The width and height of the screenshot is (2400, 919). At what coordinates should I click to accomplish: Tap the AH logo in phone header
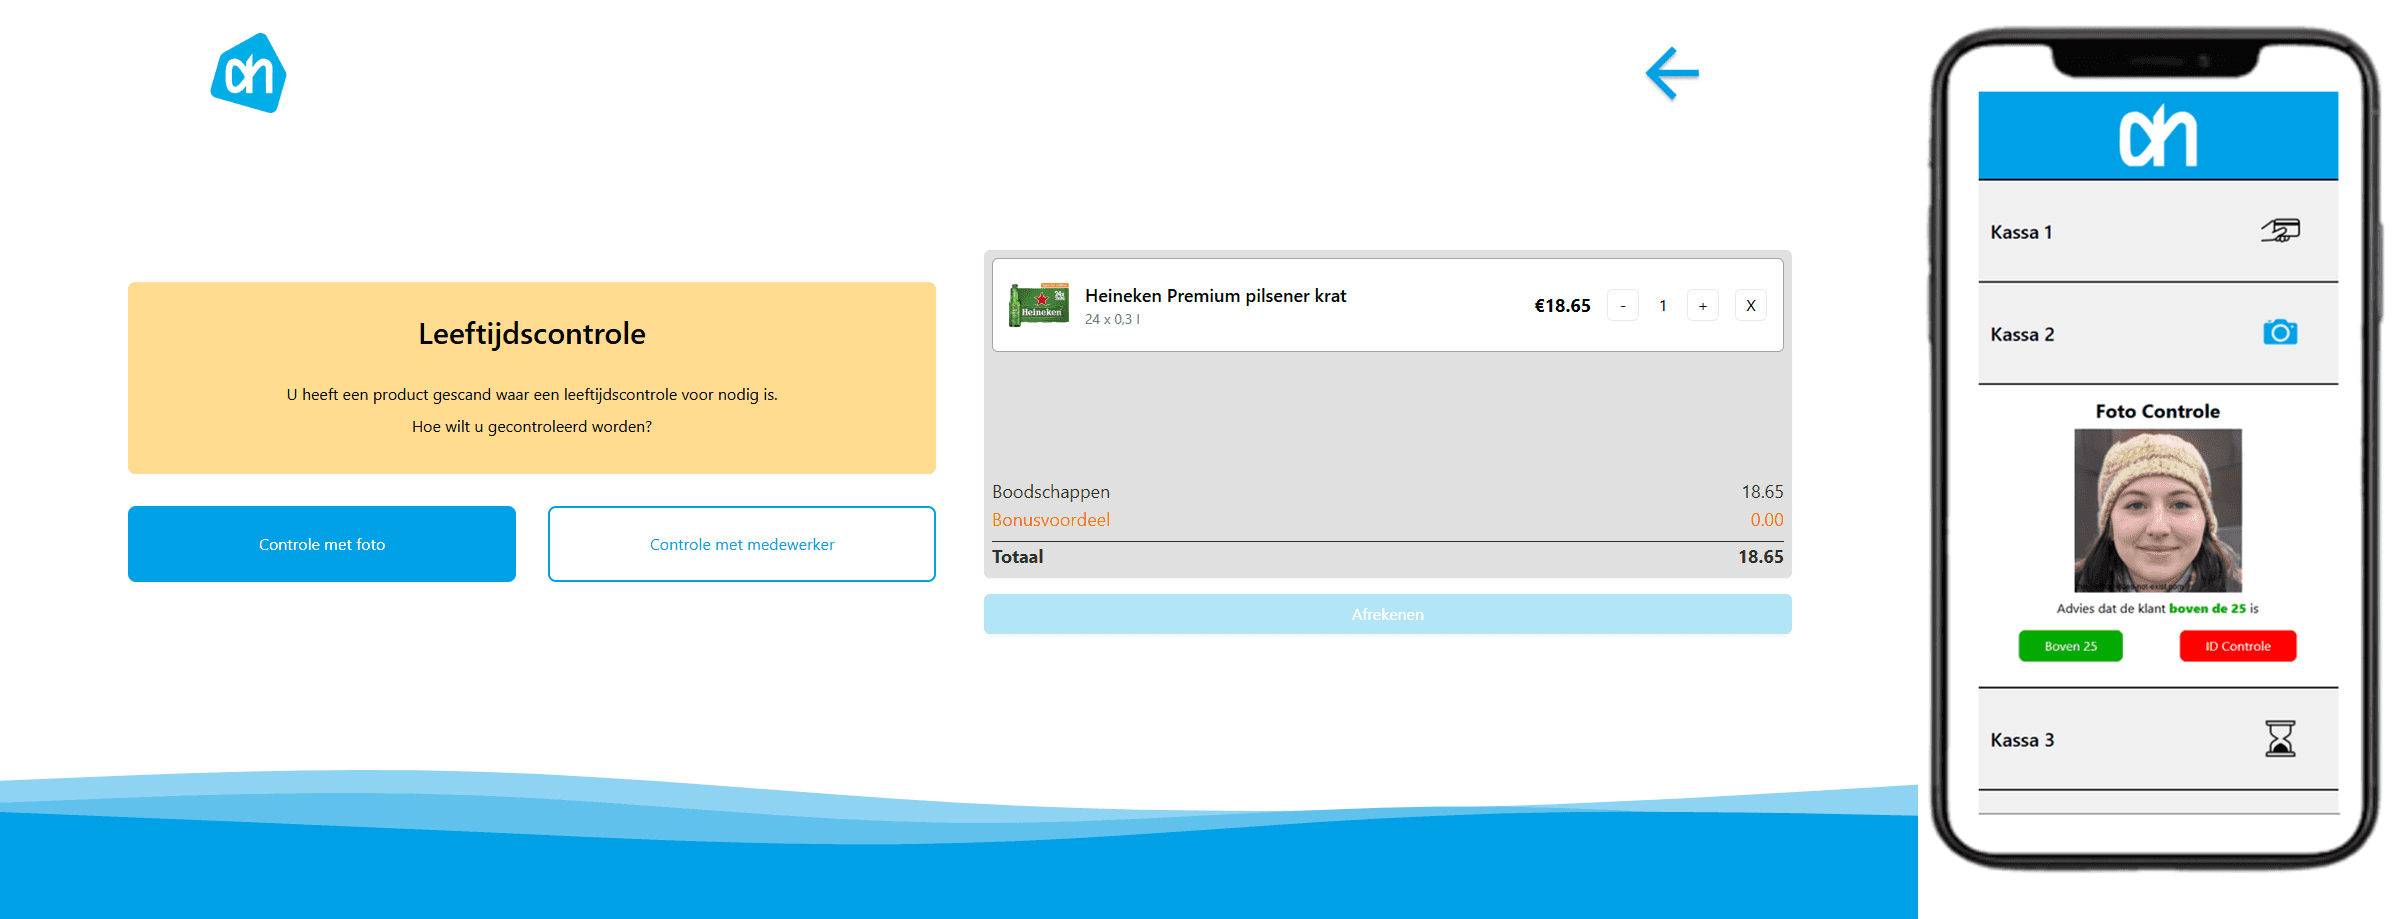(x=2157, y=136)
